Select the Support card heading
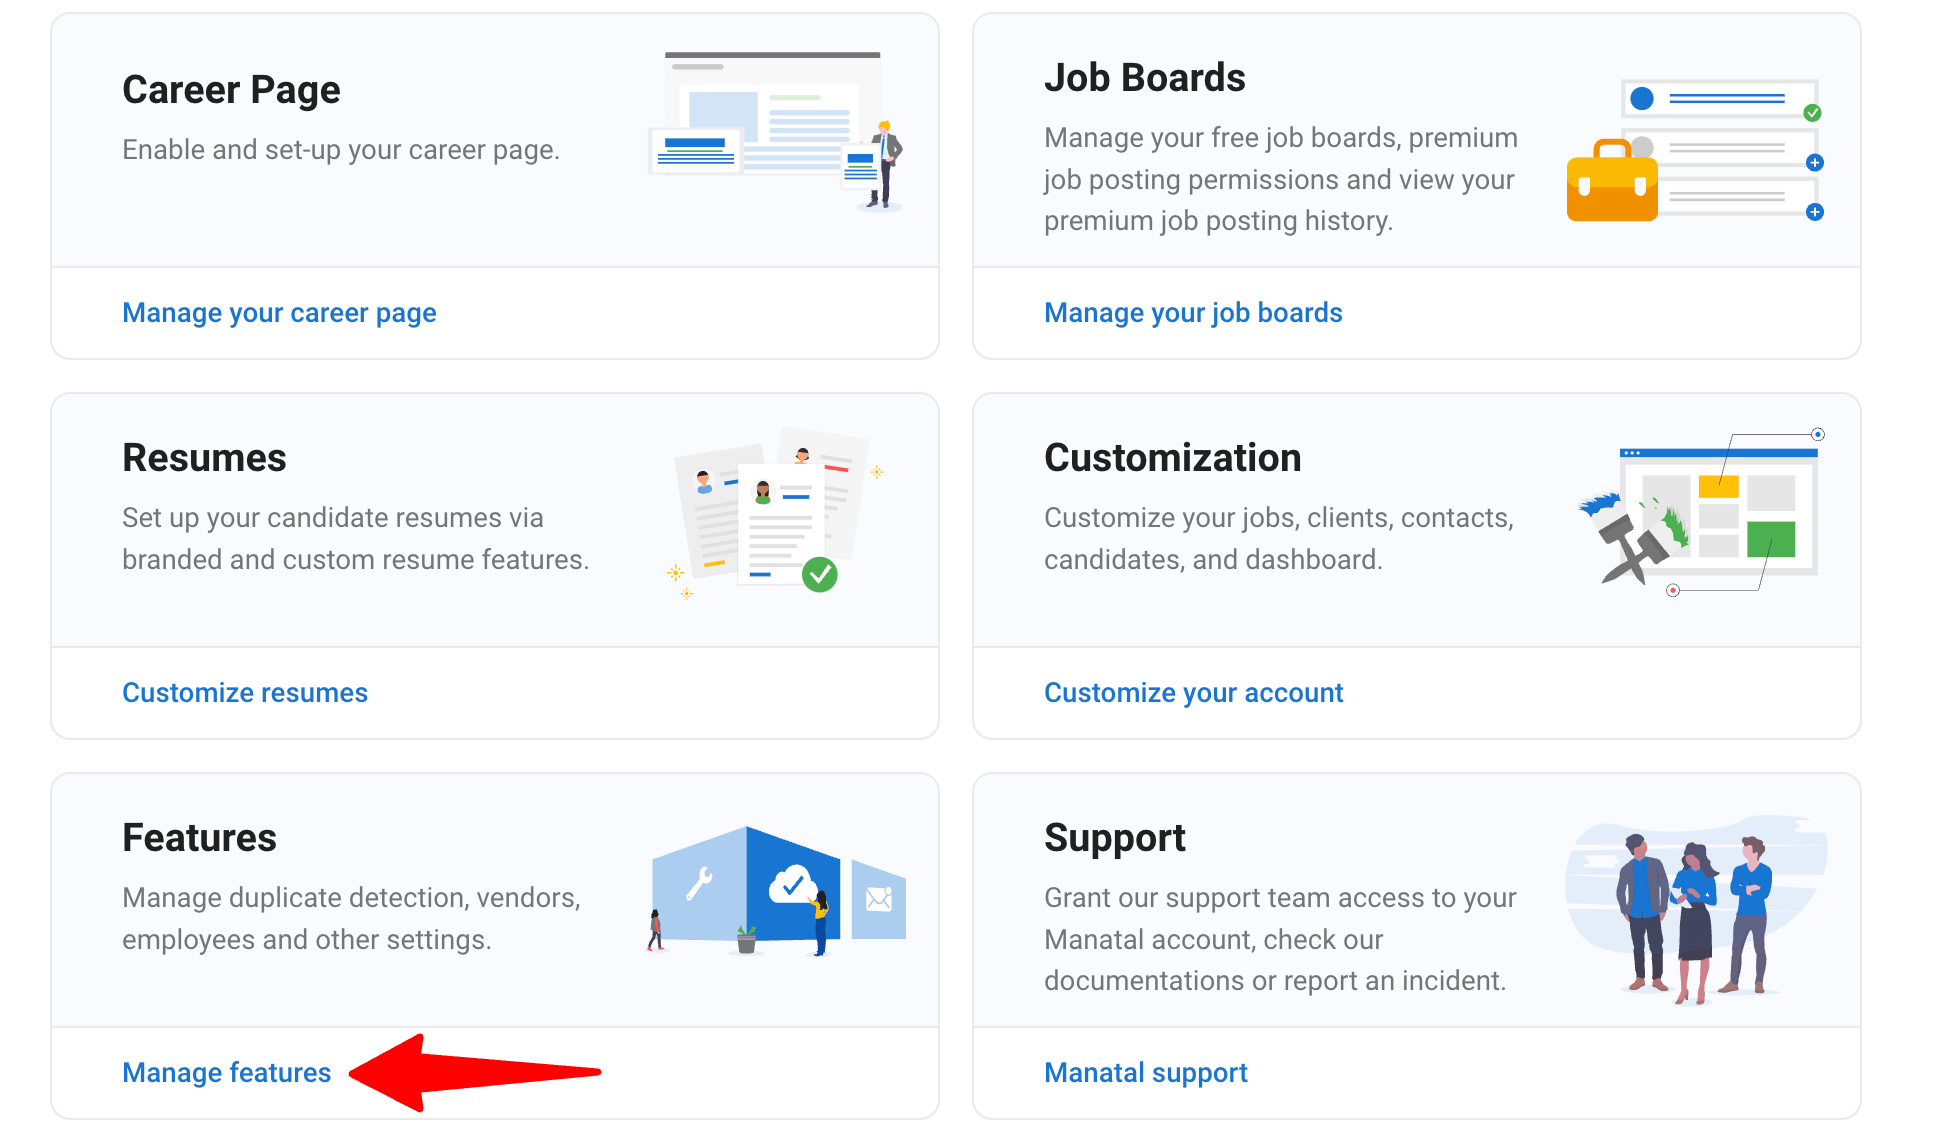Image resolution: width=1960 pixels, height=1148 pixels. pyautogui.click(x=1114, y=839)
